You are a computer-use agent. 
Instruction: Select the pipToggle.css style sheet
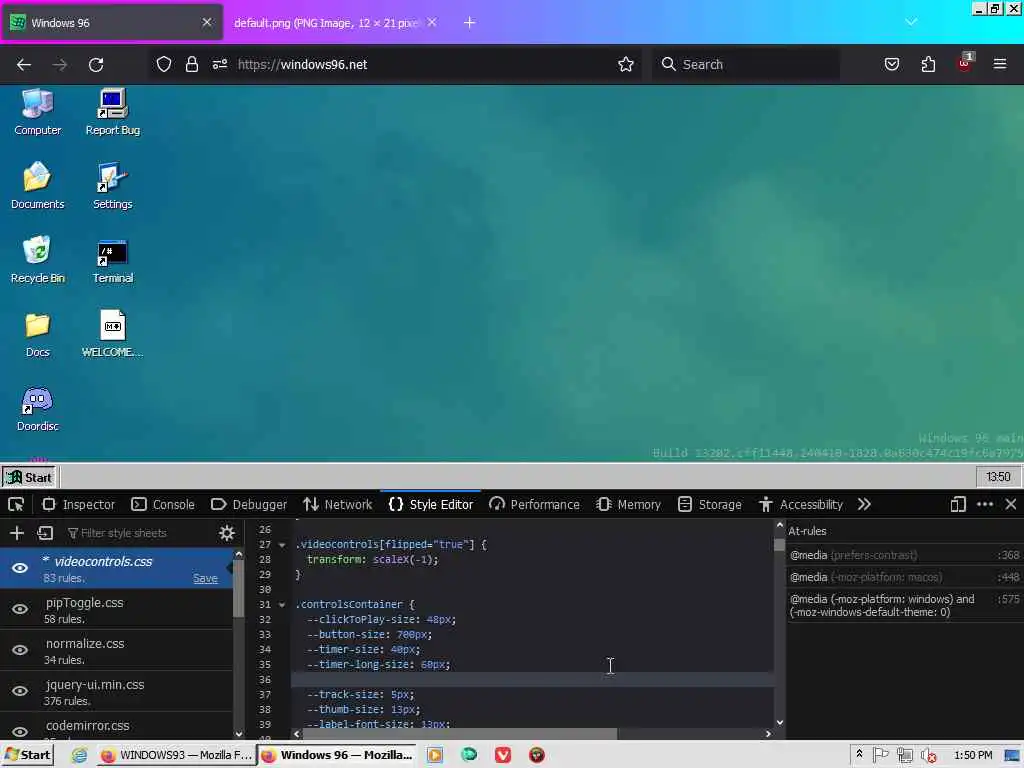point(116,609)
